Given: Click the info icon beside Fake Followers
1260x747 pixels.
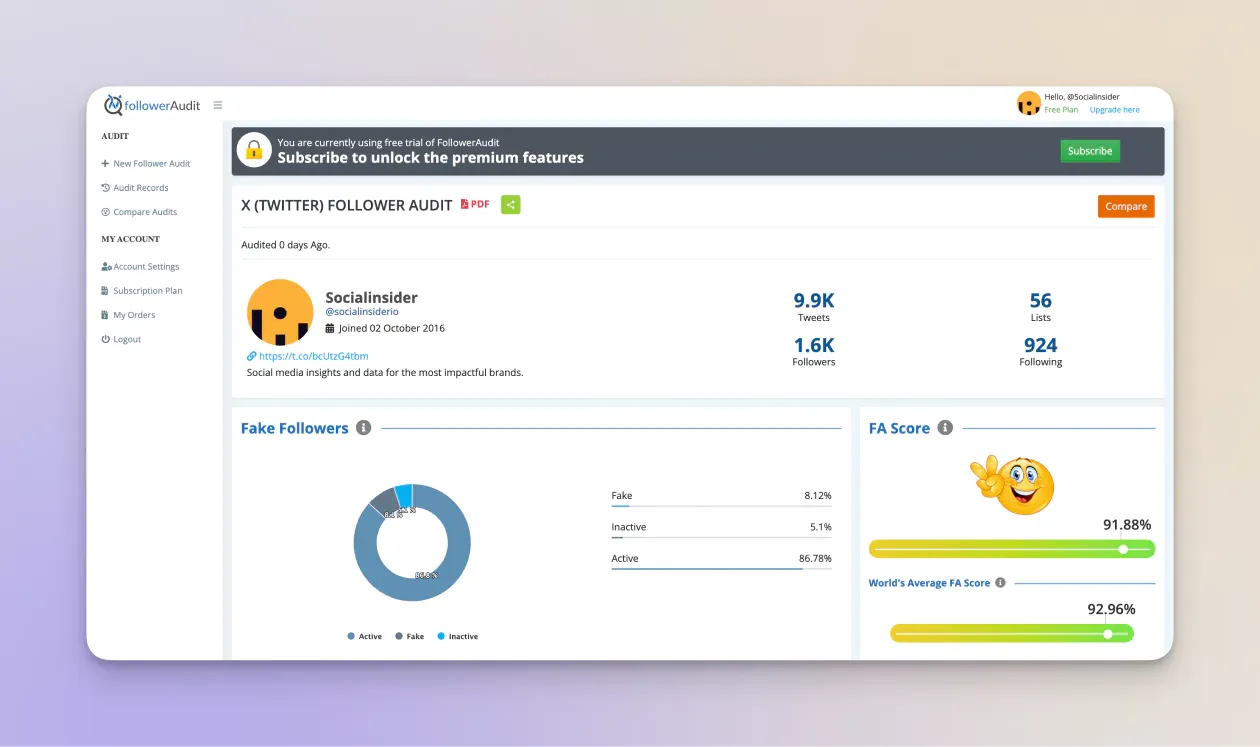Looking at the screenshot, I should point(364,428).
